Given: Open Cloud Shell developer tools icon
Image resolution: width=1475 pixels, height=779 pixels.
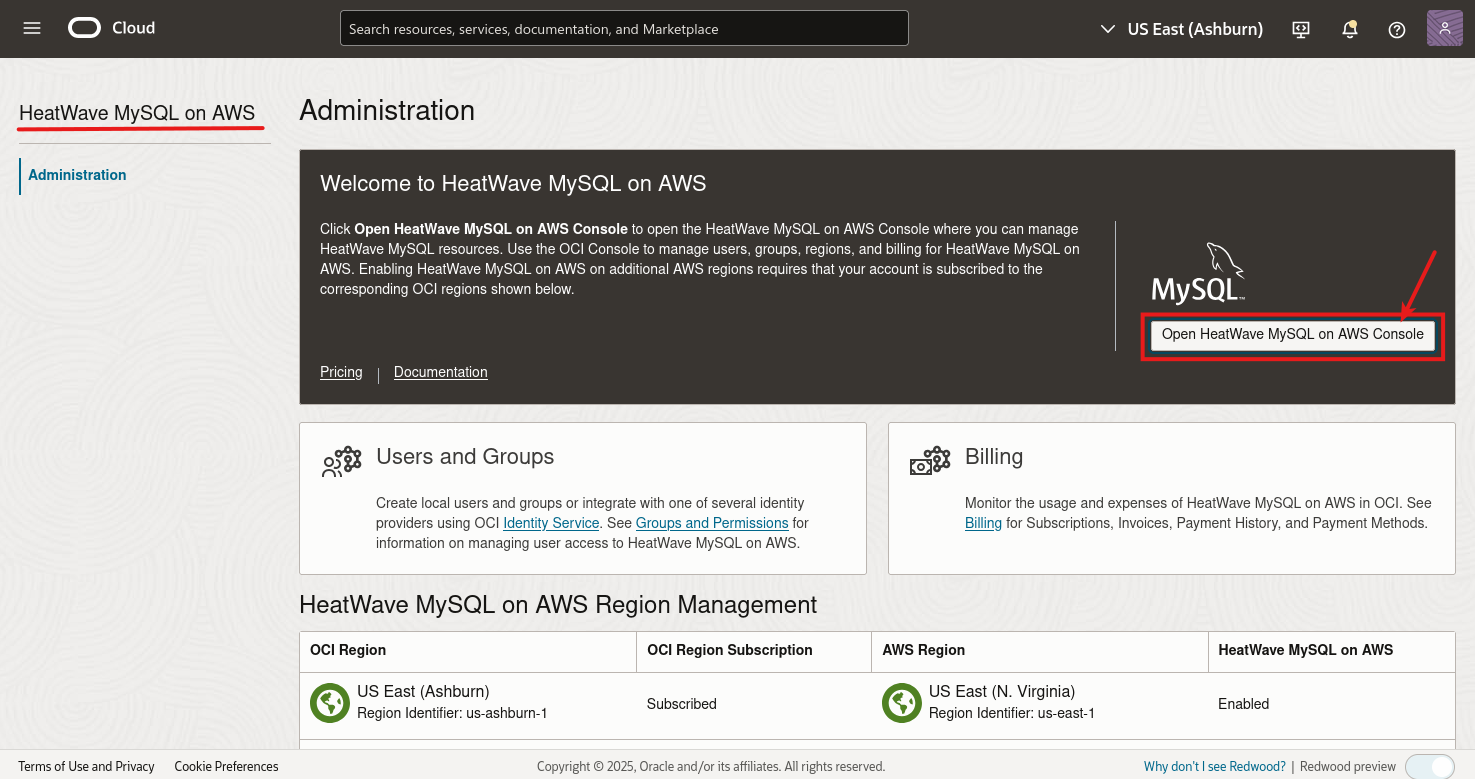Looking at the screenshot, I should point(1301,29).
